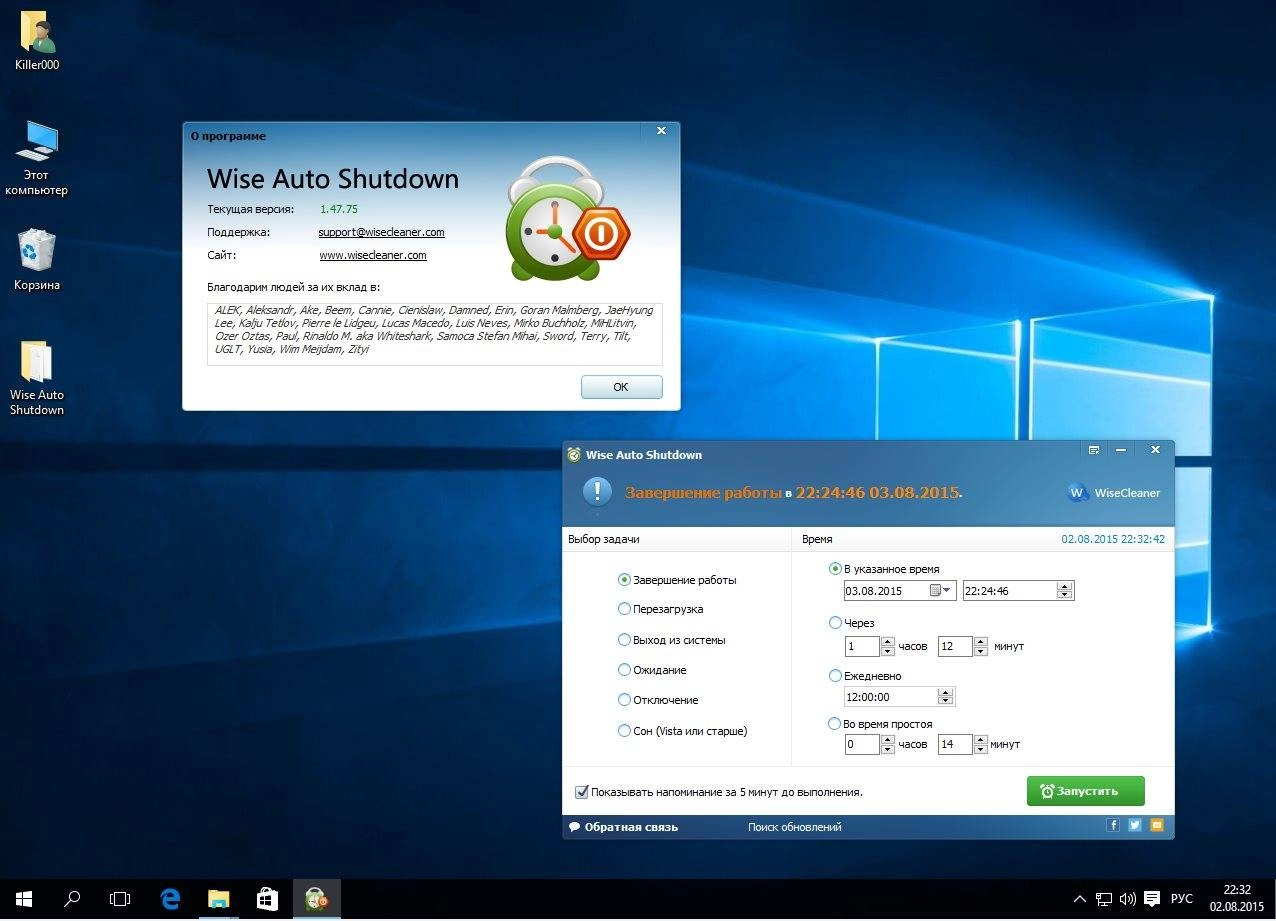Toggle the 5-minute reminder checkbox
1276x921 pixels.
click(x=582, y=792)
